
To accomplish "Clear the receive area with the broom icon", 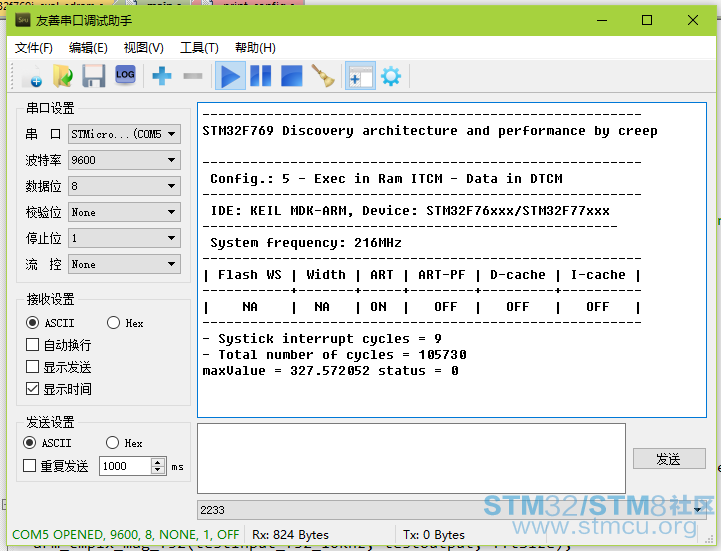I will 323,76.
